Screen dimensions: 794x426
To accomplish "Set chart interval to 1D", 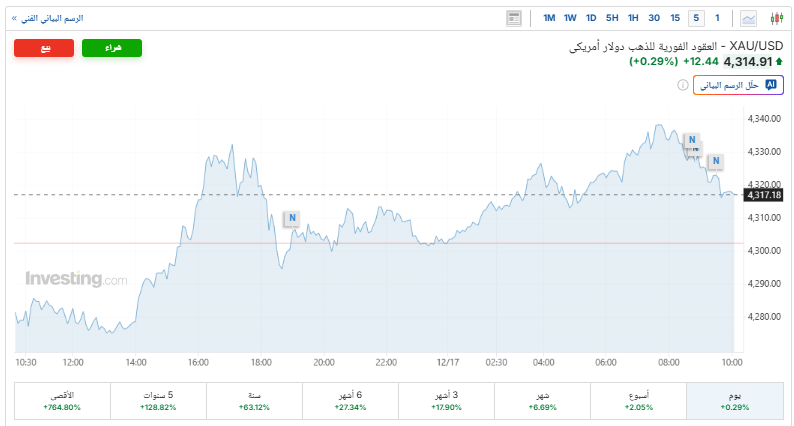I will coord(591,18).
